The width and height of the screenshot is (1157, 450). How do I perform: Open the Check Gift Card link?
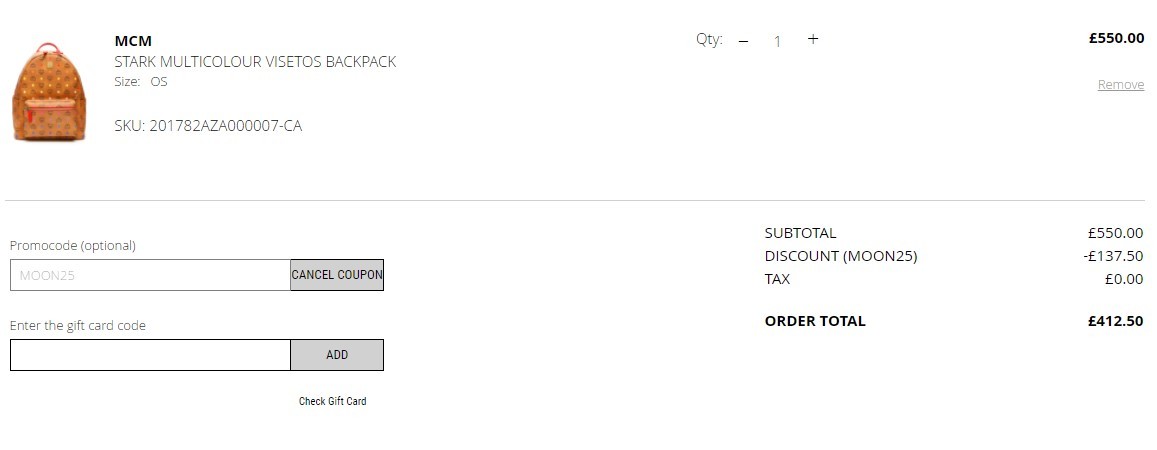(x=333, y=401)
